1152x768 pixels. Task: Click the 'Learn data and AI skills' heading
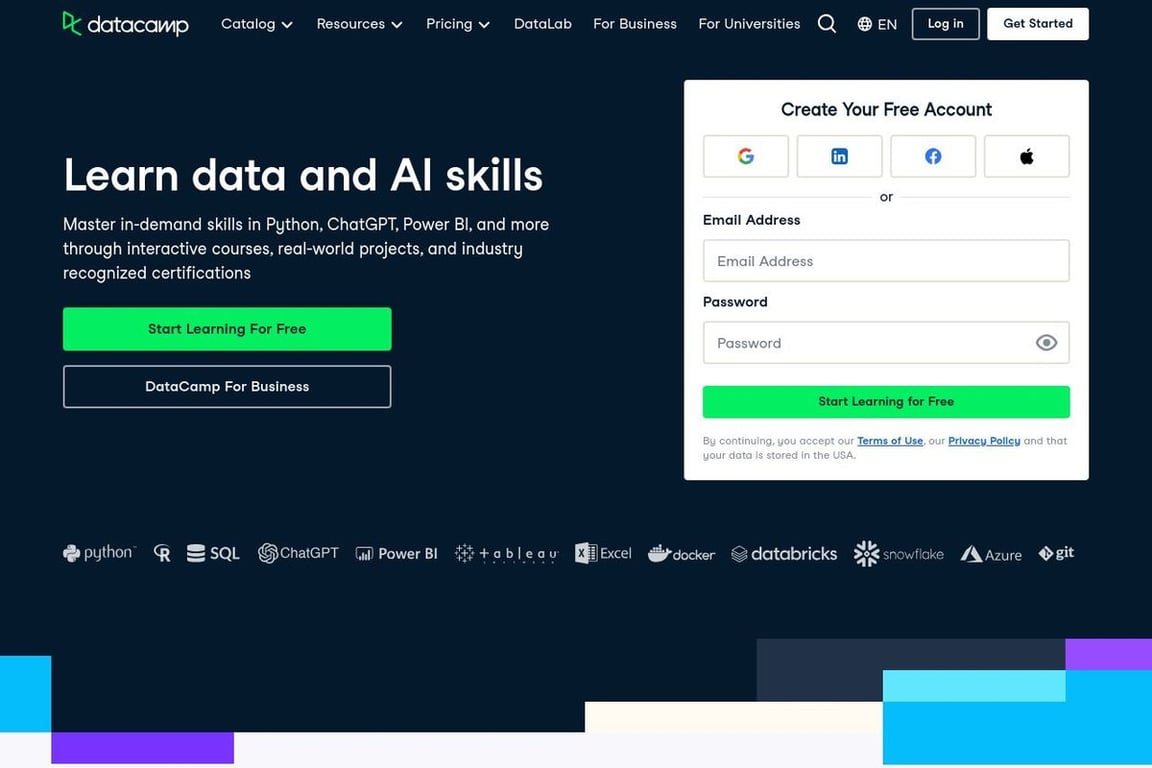point(303,175)
